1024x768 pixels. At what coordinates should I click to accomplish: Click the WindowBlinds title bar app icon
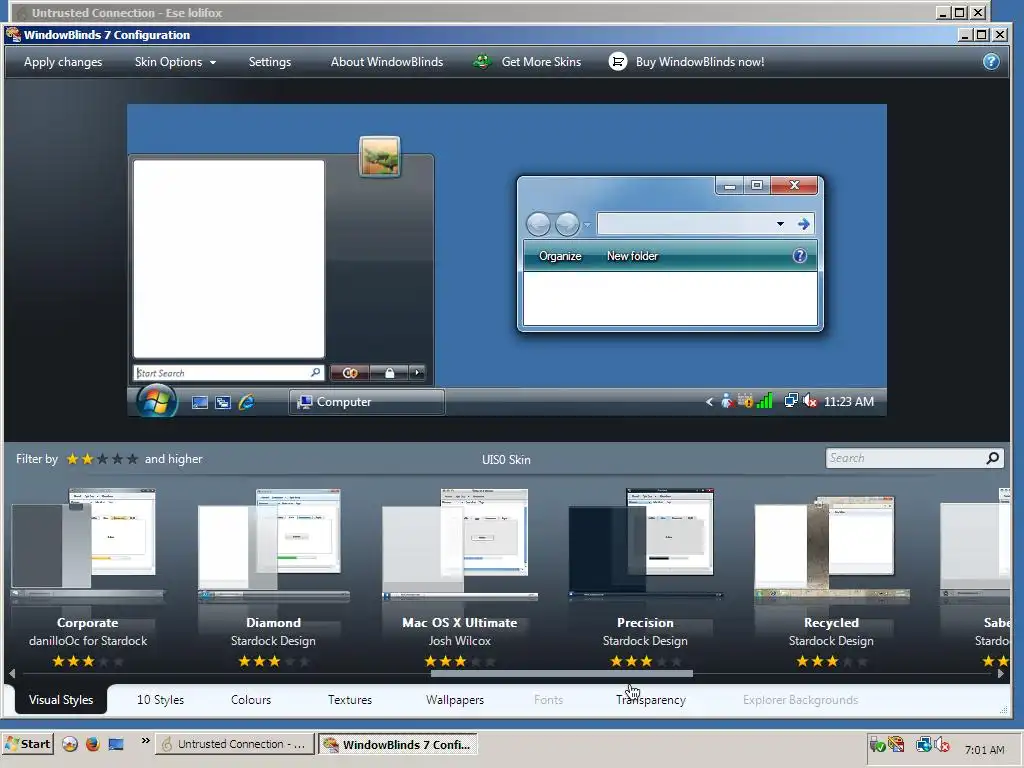point(13,34)
